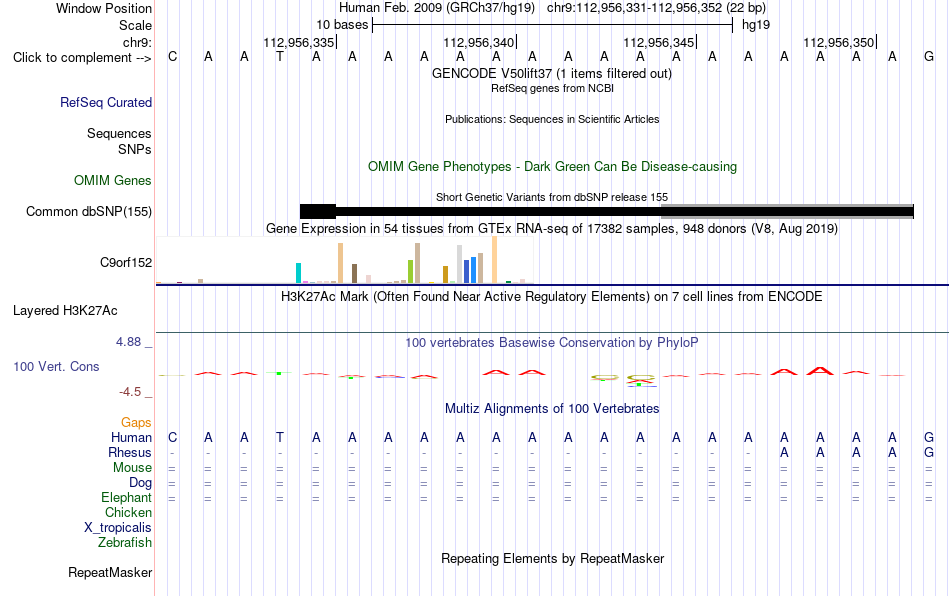
Task: Click the H3K27Ac Mark ENCODE track title
Action: coord(552,296)
